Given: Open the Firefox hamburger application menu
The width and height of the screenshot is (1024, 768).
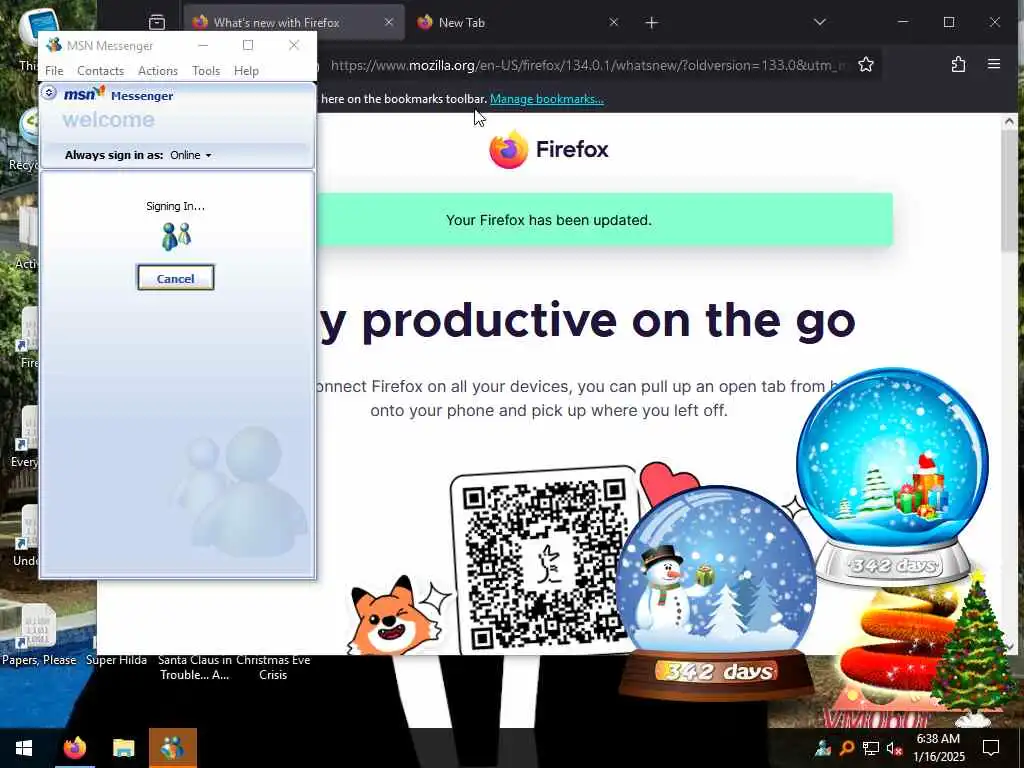Looking at the screenshot, I should pyautogui.click(x=994, y=65).
